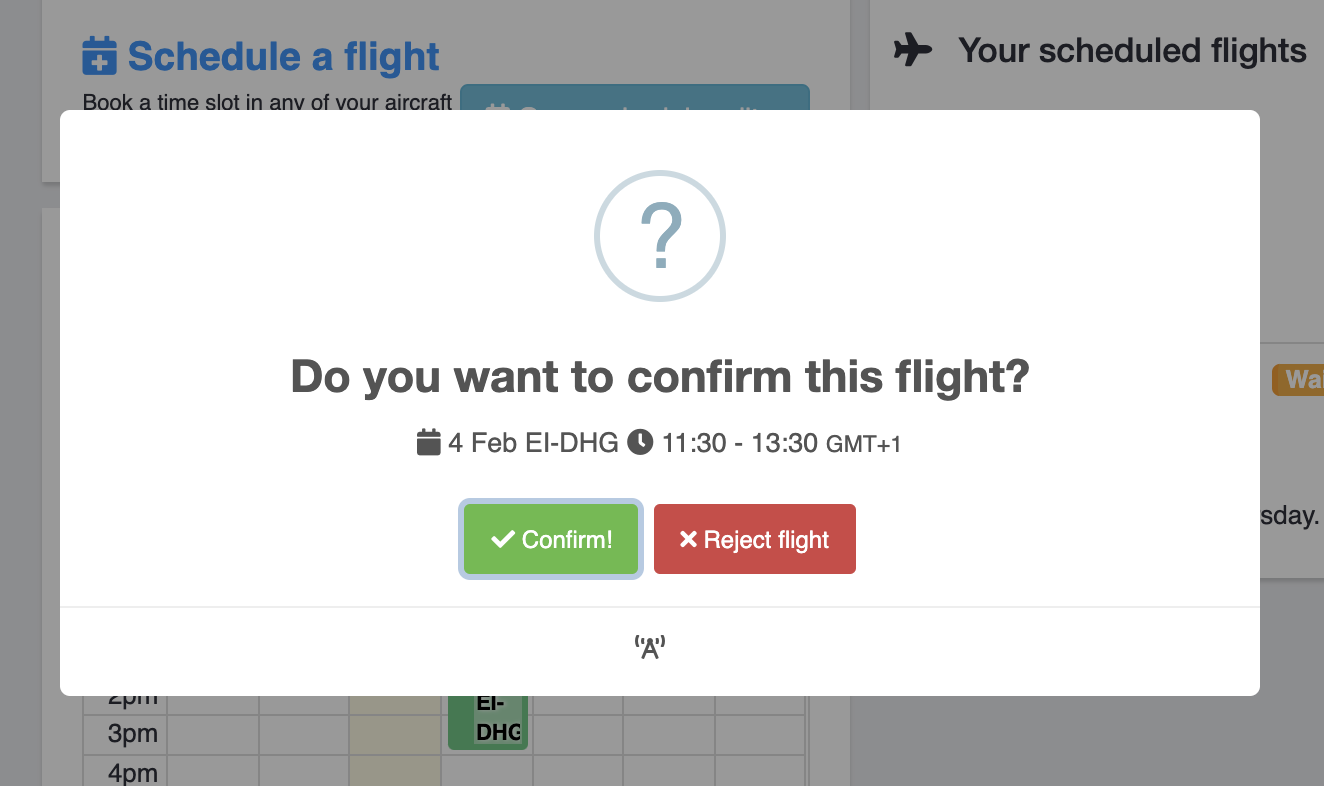Screen dimensions: 1324x786
Task: Click the broadcast tower icon in dialog footer
Action: click(650, 648)
